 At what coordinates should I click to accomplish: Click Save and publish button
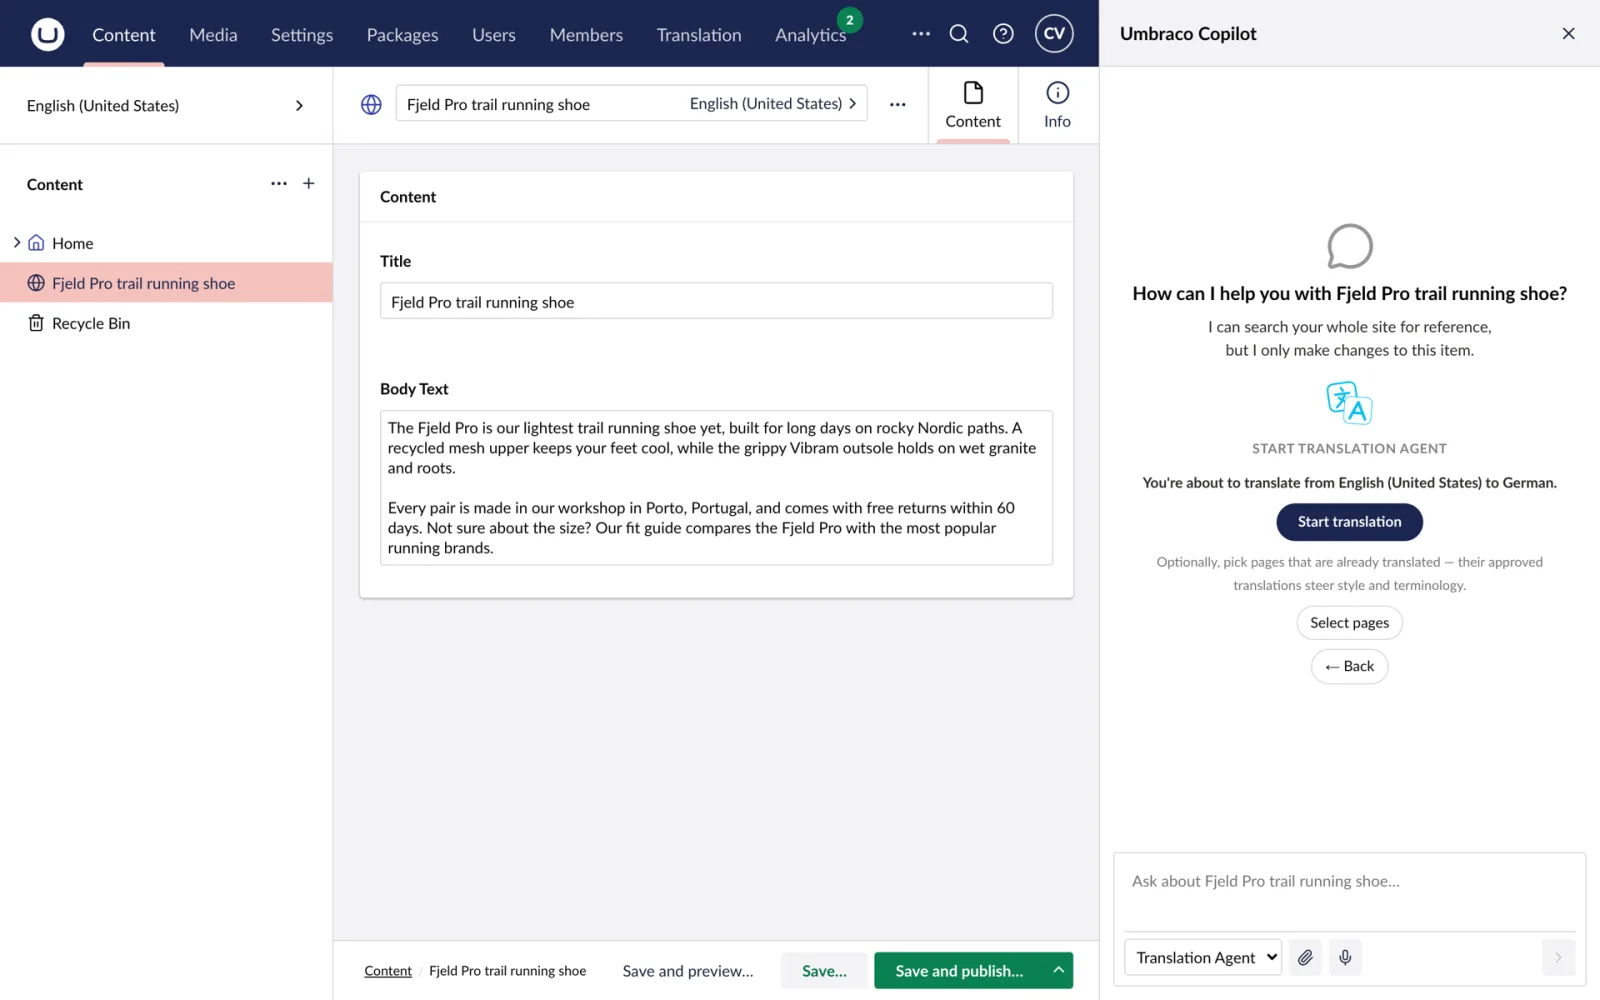[959, 970]
